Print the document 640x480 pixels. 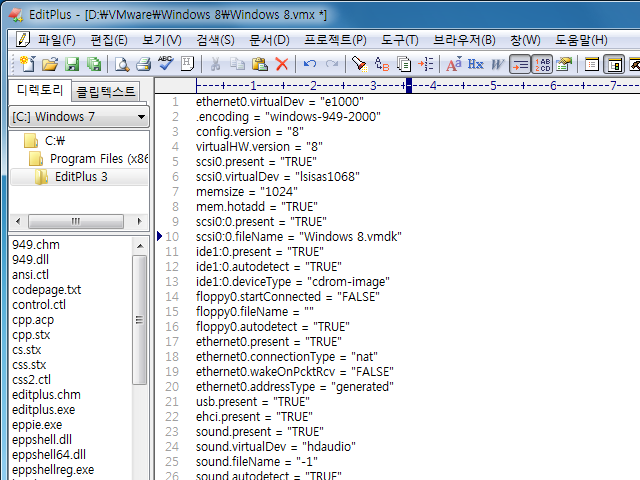(144, 64)
